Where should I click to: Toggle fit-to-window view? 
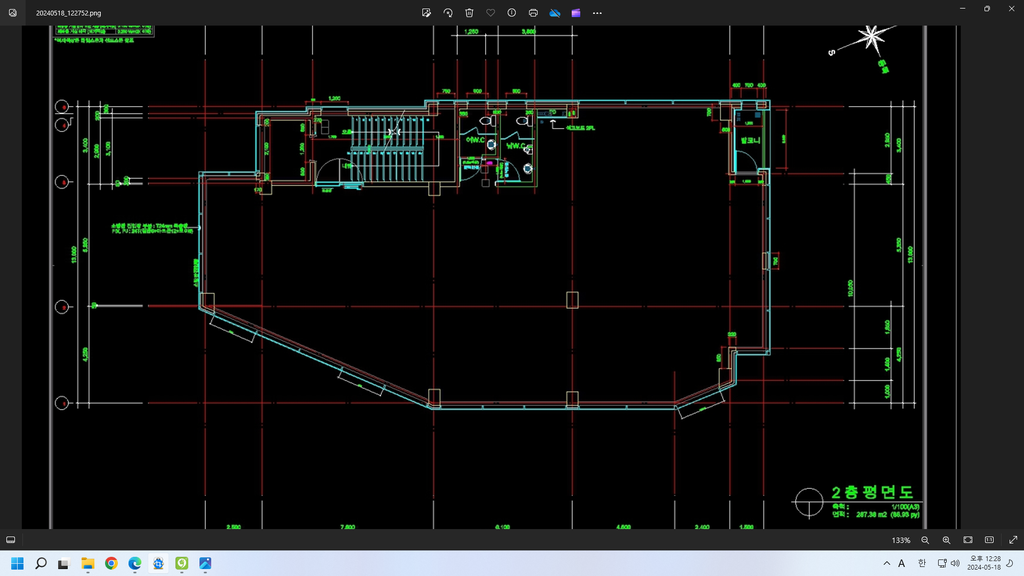tap(968, 540)
